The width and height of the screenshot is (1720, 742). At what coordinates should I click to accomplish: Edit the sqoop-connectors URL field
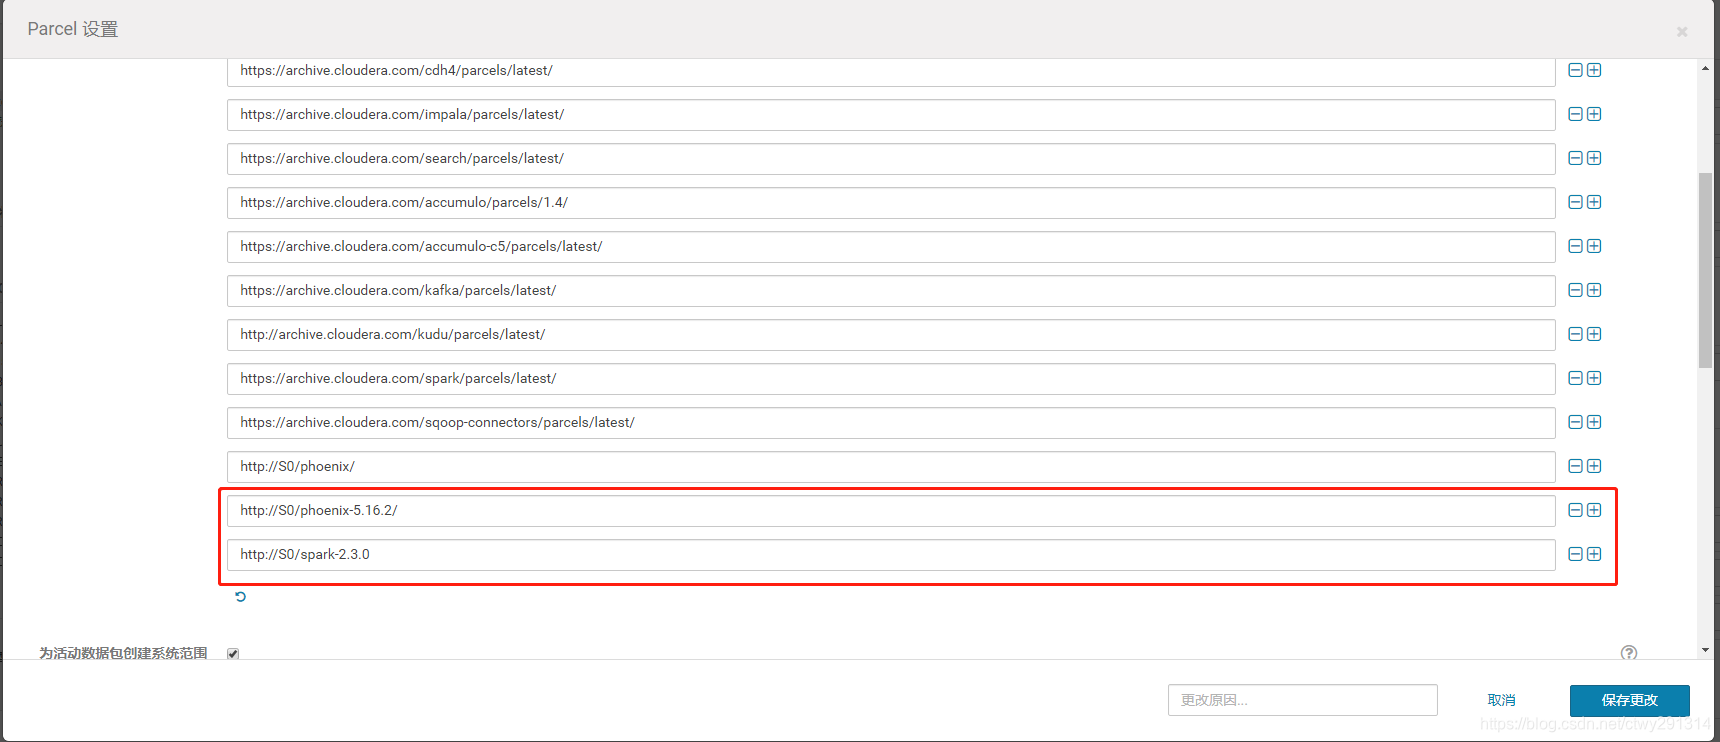click(x=891, y=423)
